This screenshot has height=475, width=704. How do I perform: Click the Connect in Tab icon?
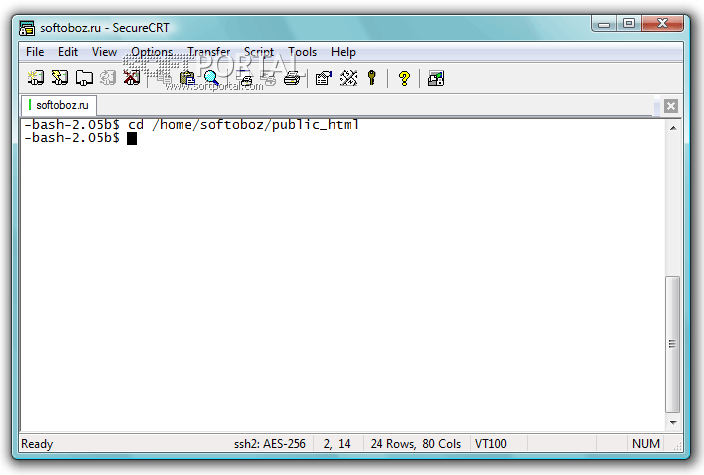pyautogui.click(x=84, y=78)
